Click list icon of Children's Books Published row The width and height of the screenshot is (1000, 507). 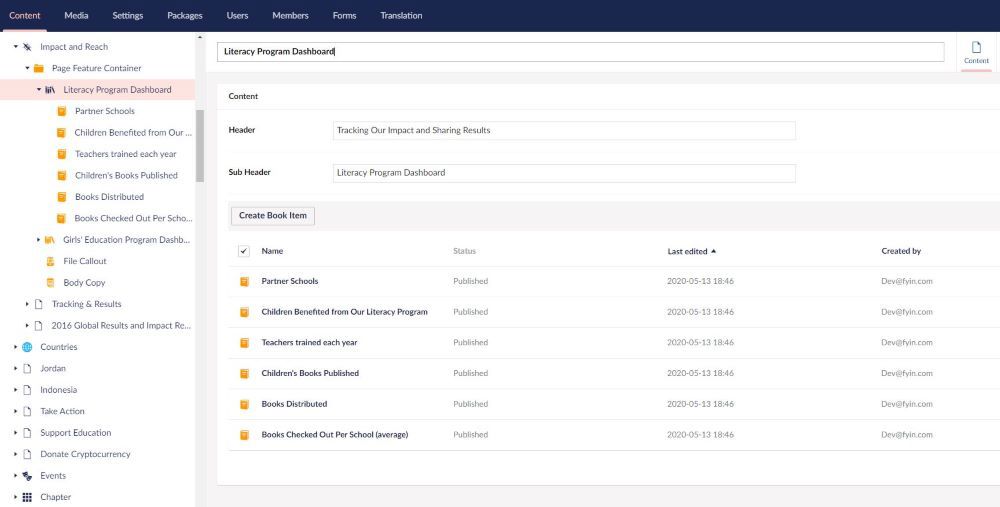tap(244, 373)
